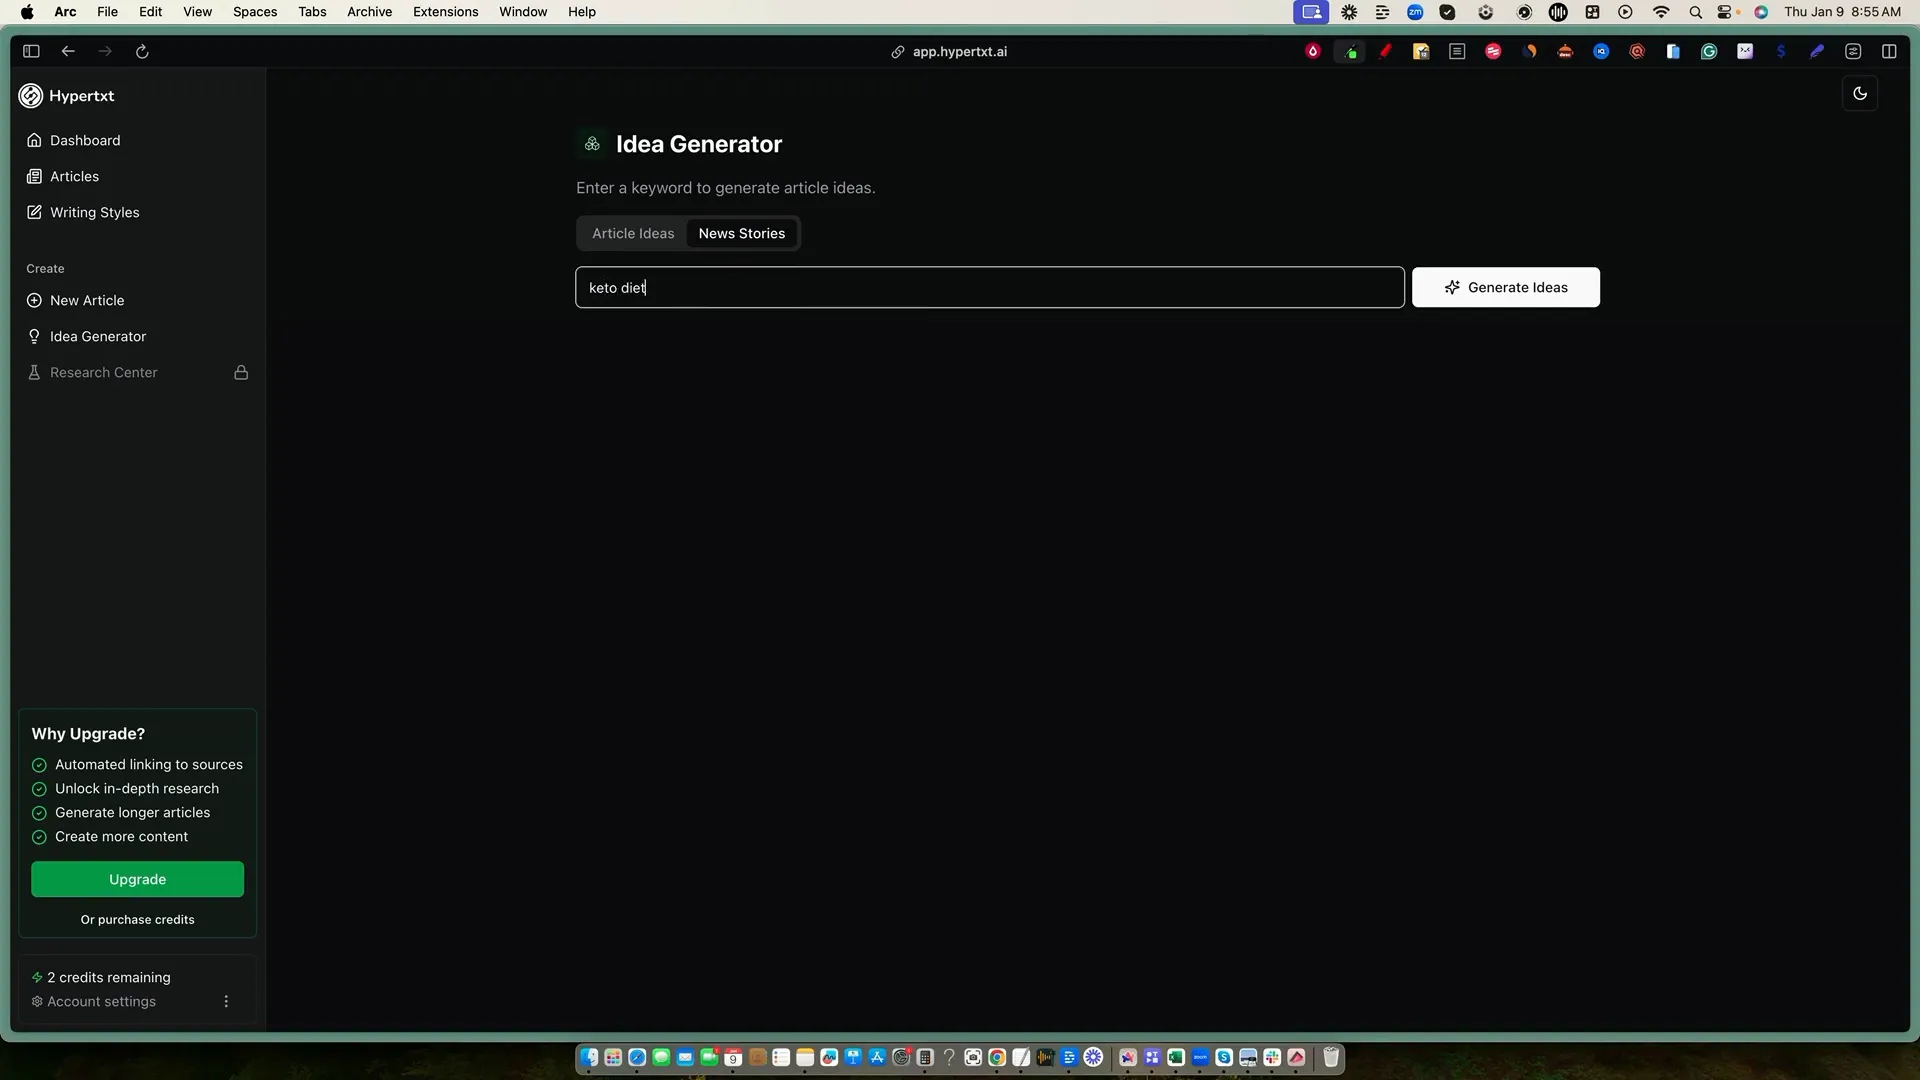Go back with browser back arrow
Viewport: 1920px width, 1080px height.
tap(68, 52)
